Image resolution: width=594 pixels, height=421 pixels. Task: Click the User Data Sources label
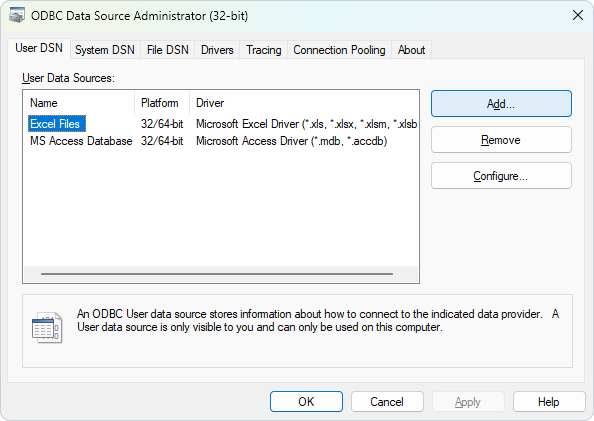68,78
